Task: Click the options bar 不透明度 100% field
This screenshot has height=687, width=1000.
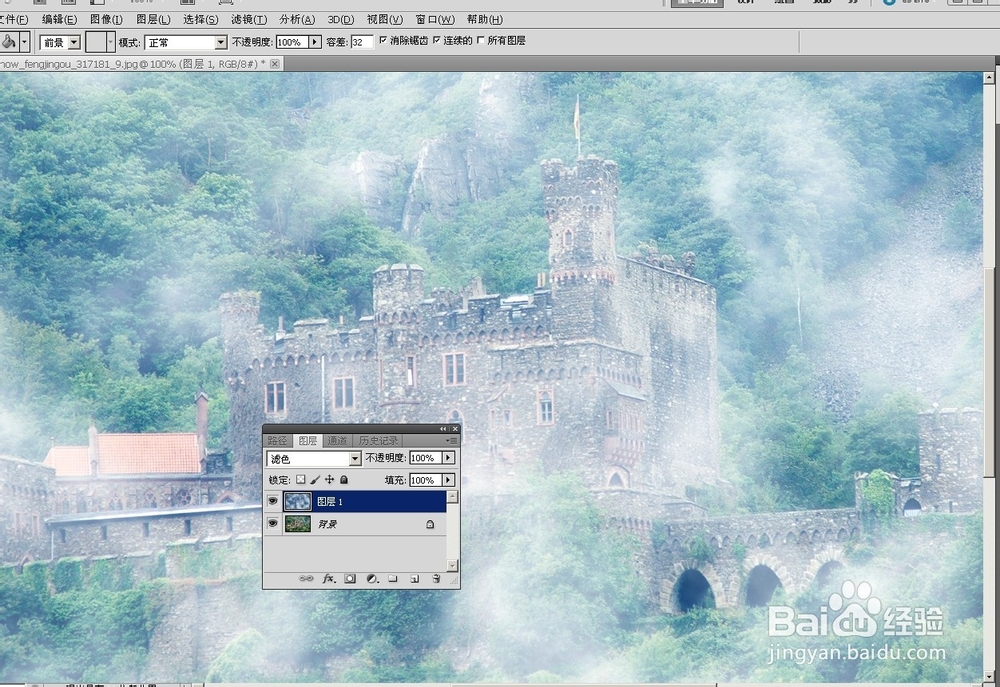Action: (292, 42)
